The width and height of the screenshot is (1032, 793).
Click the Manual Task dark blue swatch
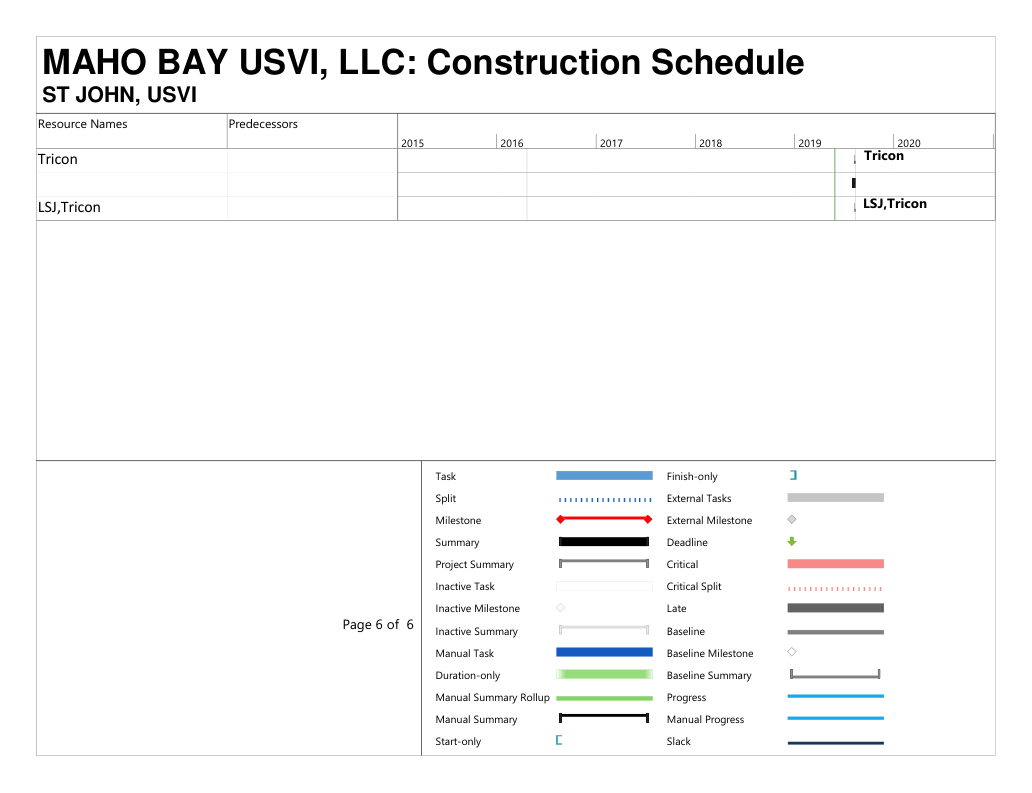click(604, 652)
